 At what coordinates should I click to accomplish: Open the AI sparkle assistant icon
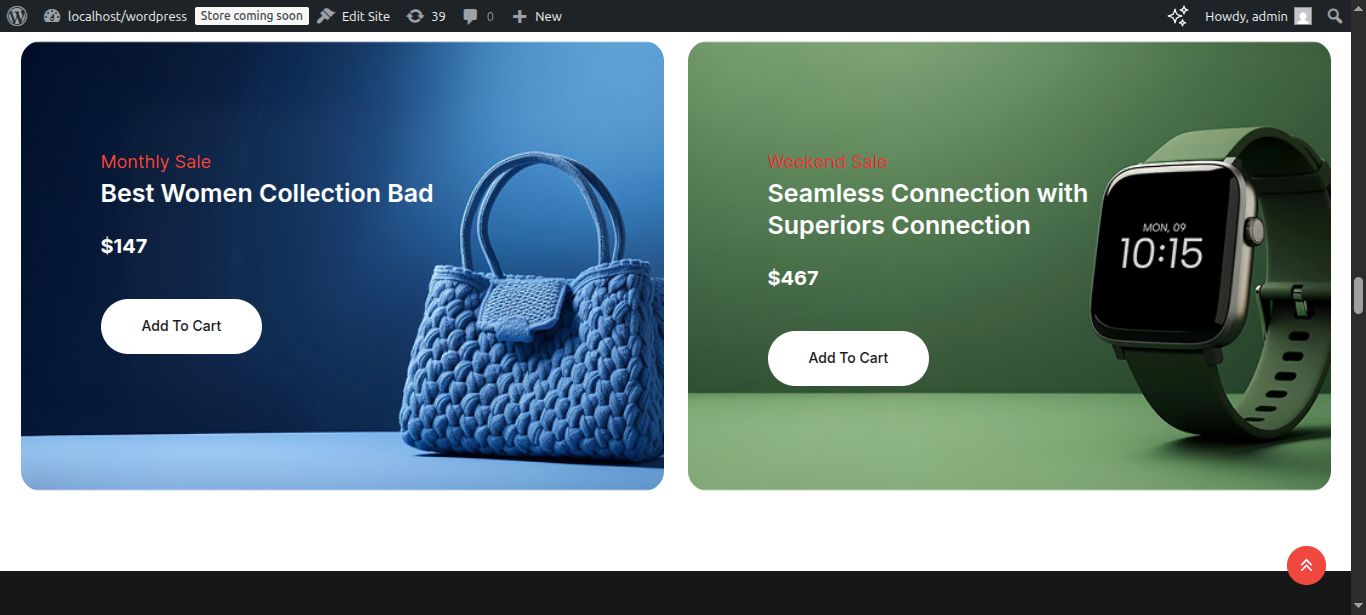[x=1178, y=16]
